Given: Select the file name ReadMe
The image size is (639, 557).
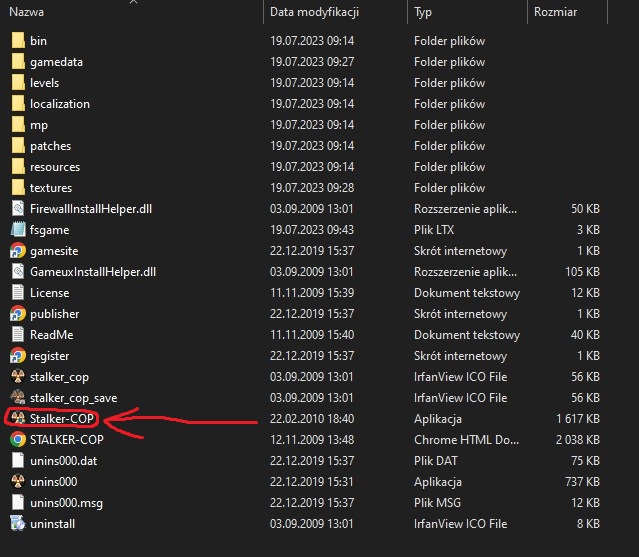Looking at the screenshot, I should 51,335.
